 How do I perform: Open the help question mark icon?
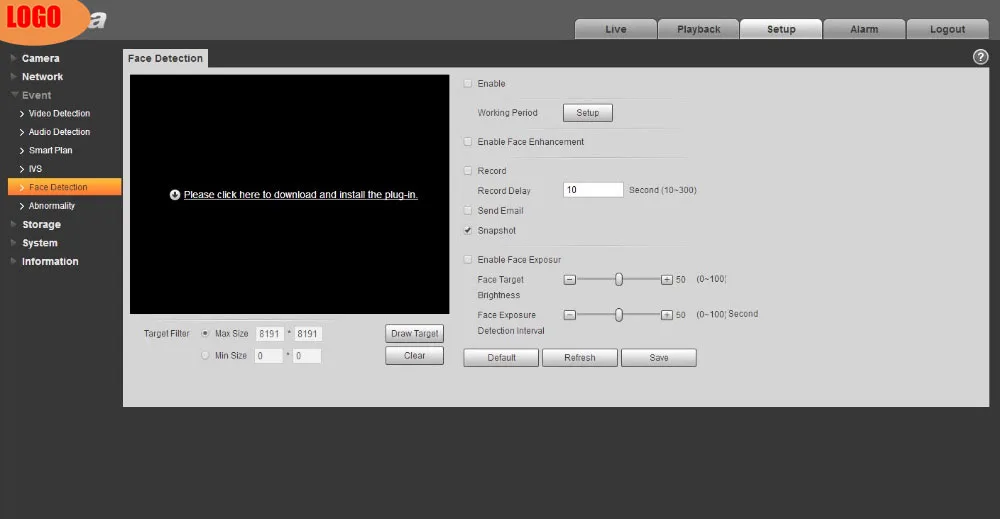pos(980,57)
